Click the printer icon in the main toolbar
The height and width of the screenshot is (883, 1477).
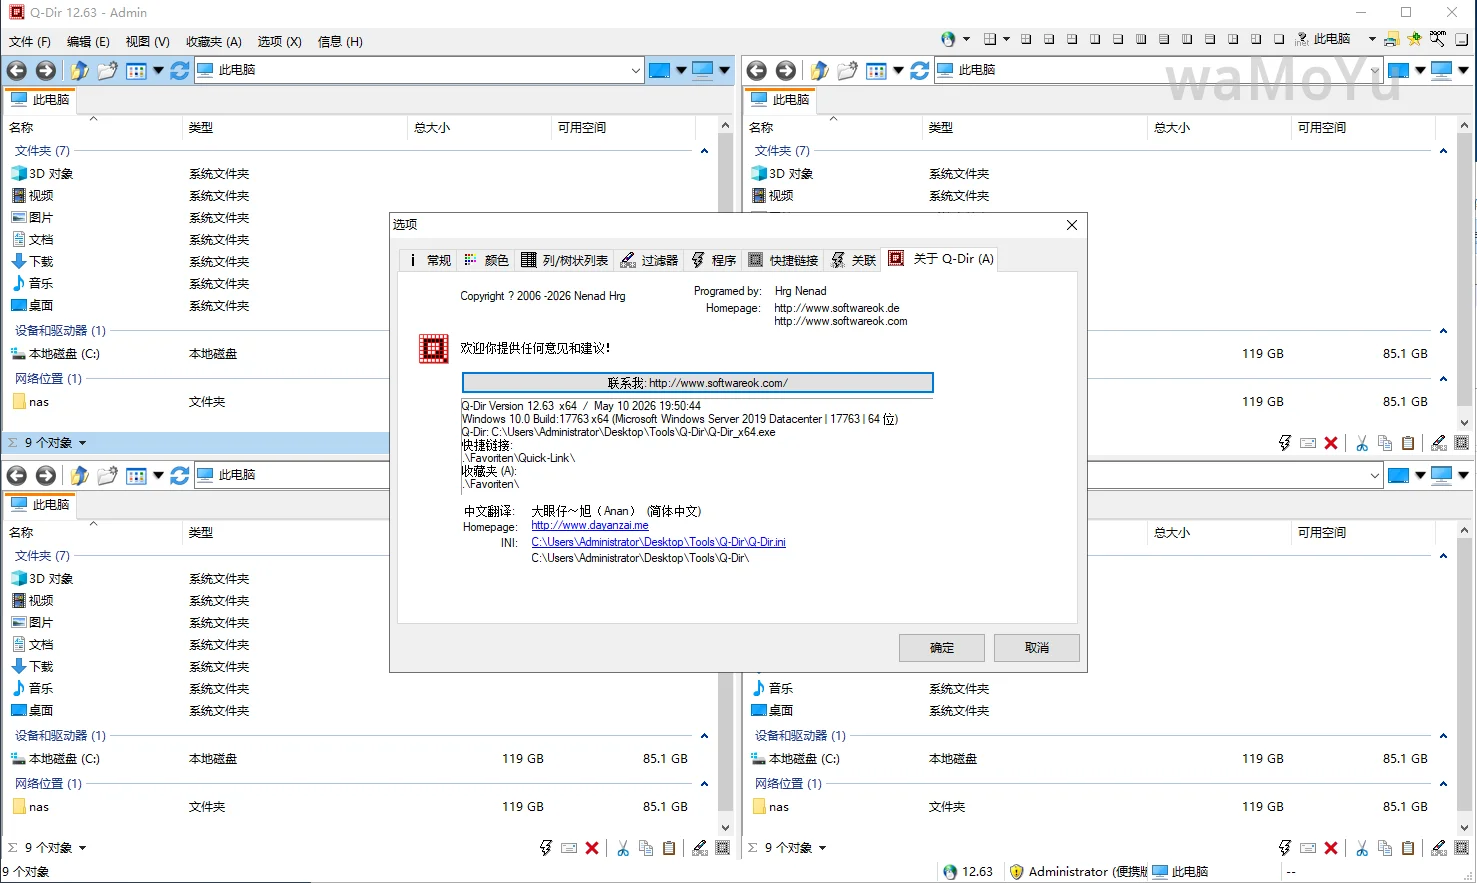[1391, 39]
